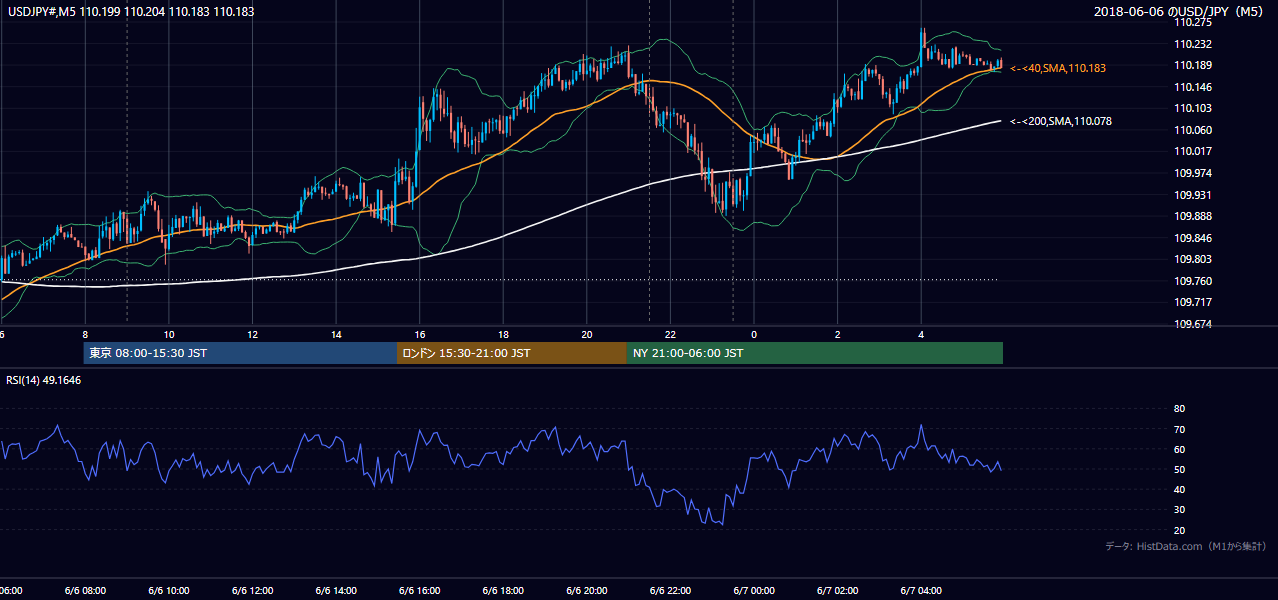The height and width of the screenshot is (600, 1278).
Task: Click the 6/7 00:00 date axis label
Action: 753,591
